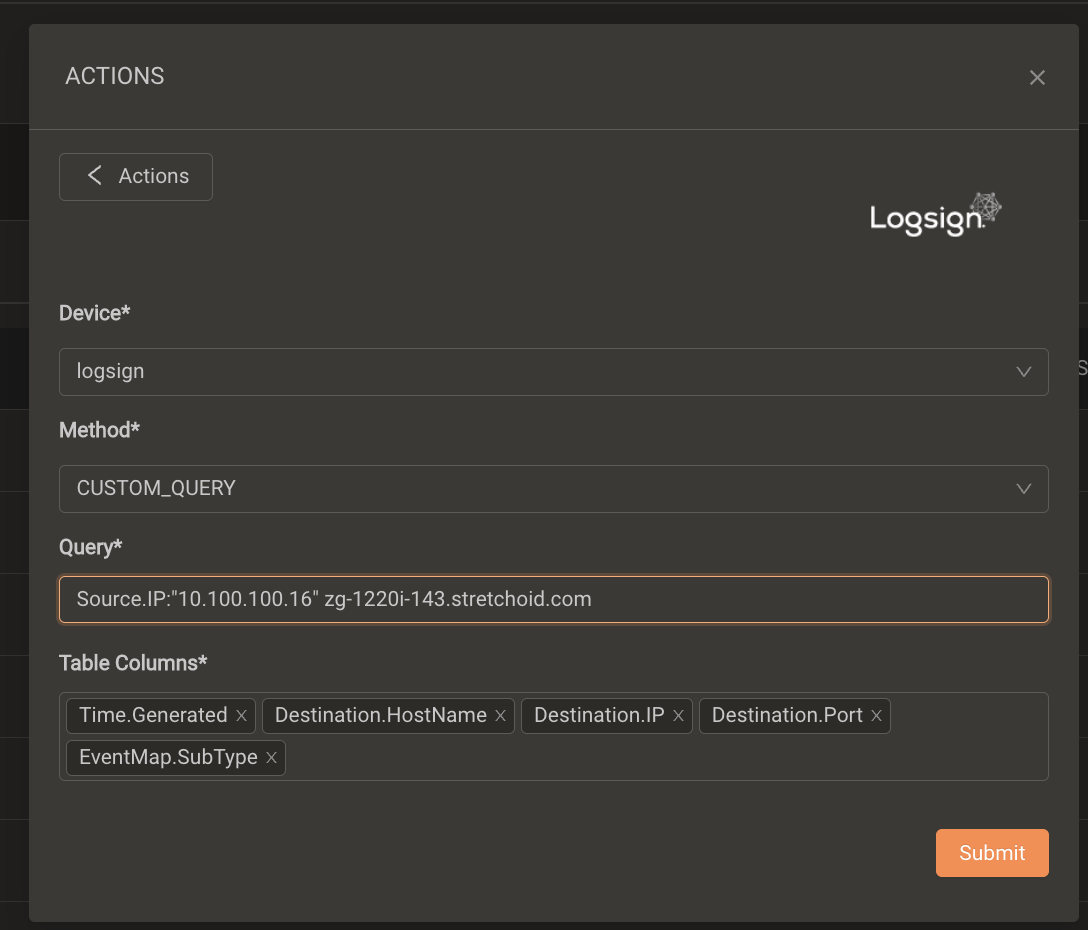Screen dimensions: 1088x930
Task: Remove the Time.Generated table column tag
Action: tap(240, 715)
